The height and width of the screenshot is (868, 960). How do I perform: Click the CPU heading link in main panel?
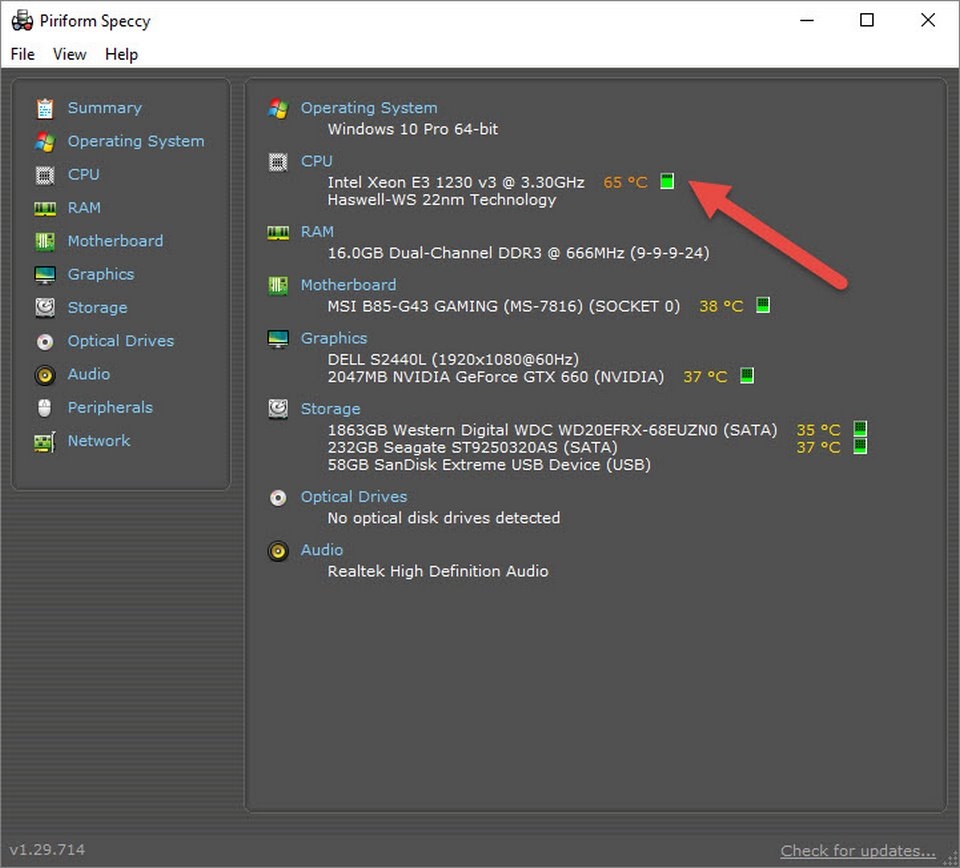click(317, 161)
